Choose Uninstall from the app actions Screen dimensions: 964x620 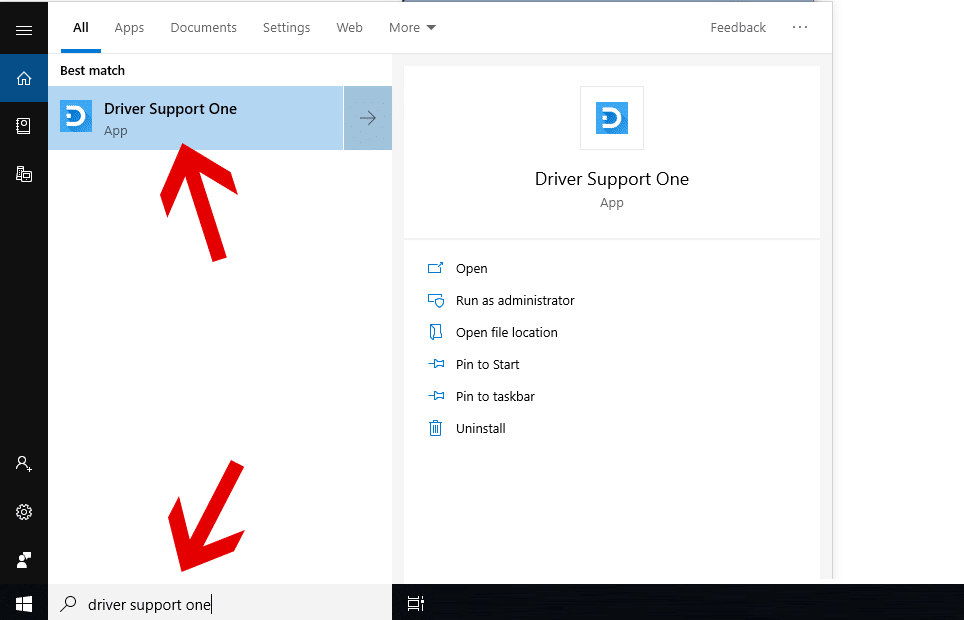coord(480,428)
